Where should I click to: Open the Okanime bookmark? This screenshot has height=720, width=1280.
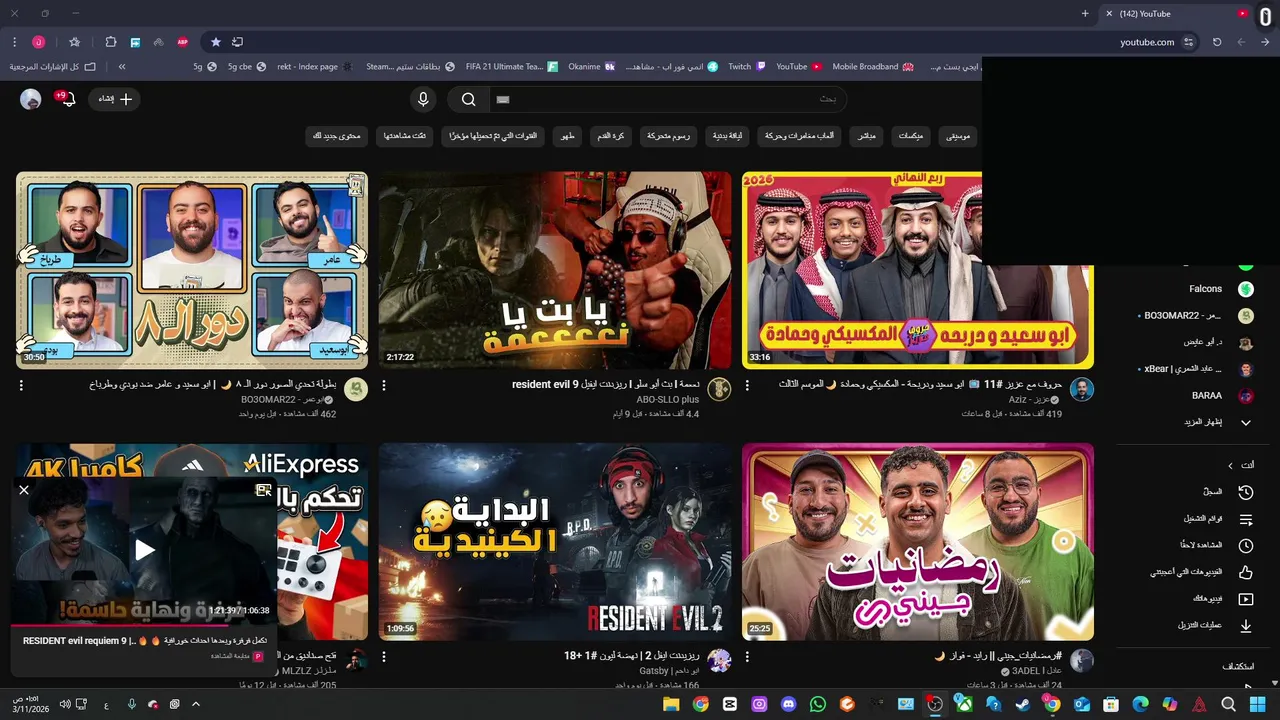pyautogui.click(x=591, y=67)
